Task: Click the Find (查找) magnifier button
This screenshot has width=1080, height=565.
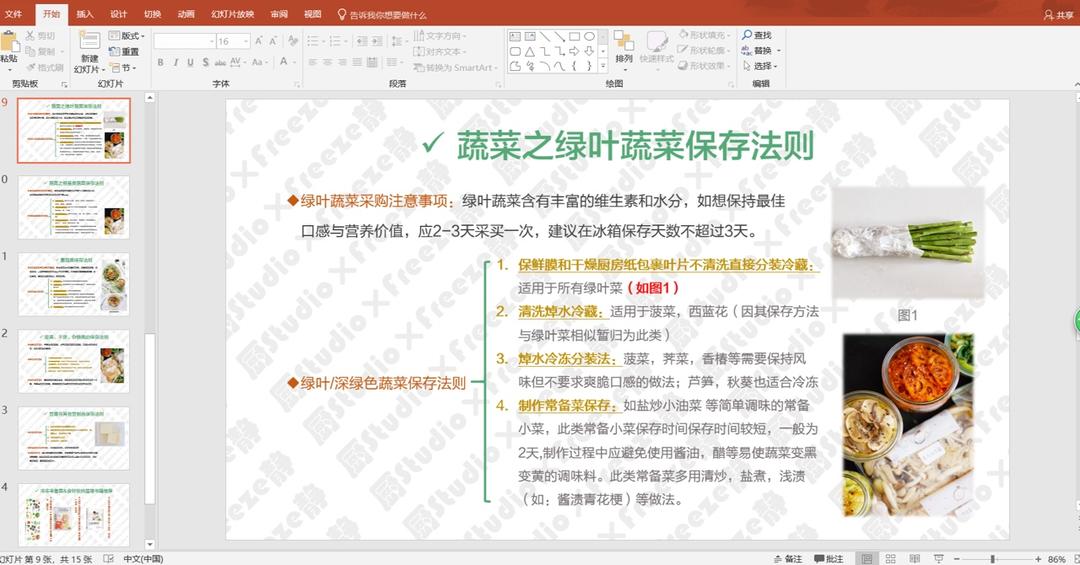Action: pos(756,35)
